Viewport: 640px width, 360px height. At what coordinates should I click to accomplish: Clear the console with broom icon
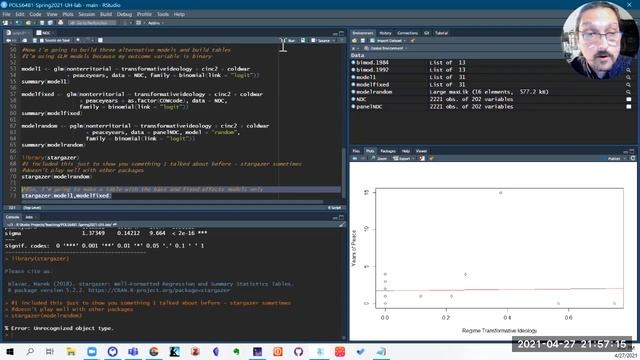(342, 224)
